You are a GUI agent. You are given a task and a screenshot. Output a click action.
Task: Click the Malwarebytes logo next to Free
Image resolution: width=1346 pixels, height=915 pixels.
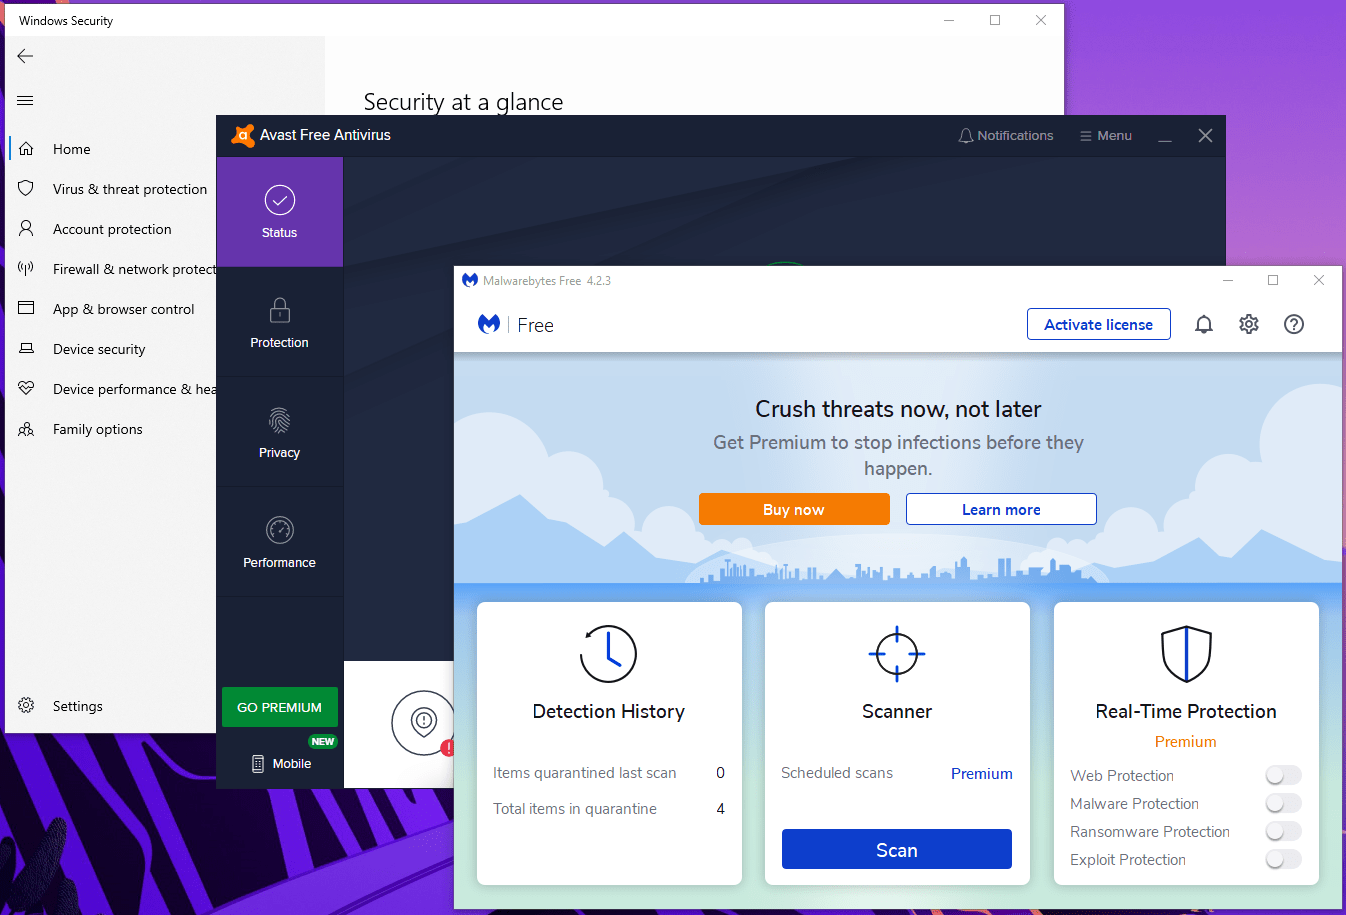(489, 324)
